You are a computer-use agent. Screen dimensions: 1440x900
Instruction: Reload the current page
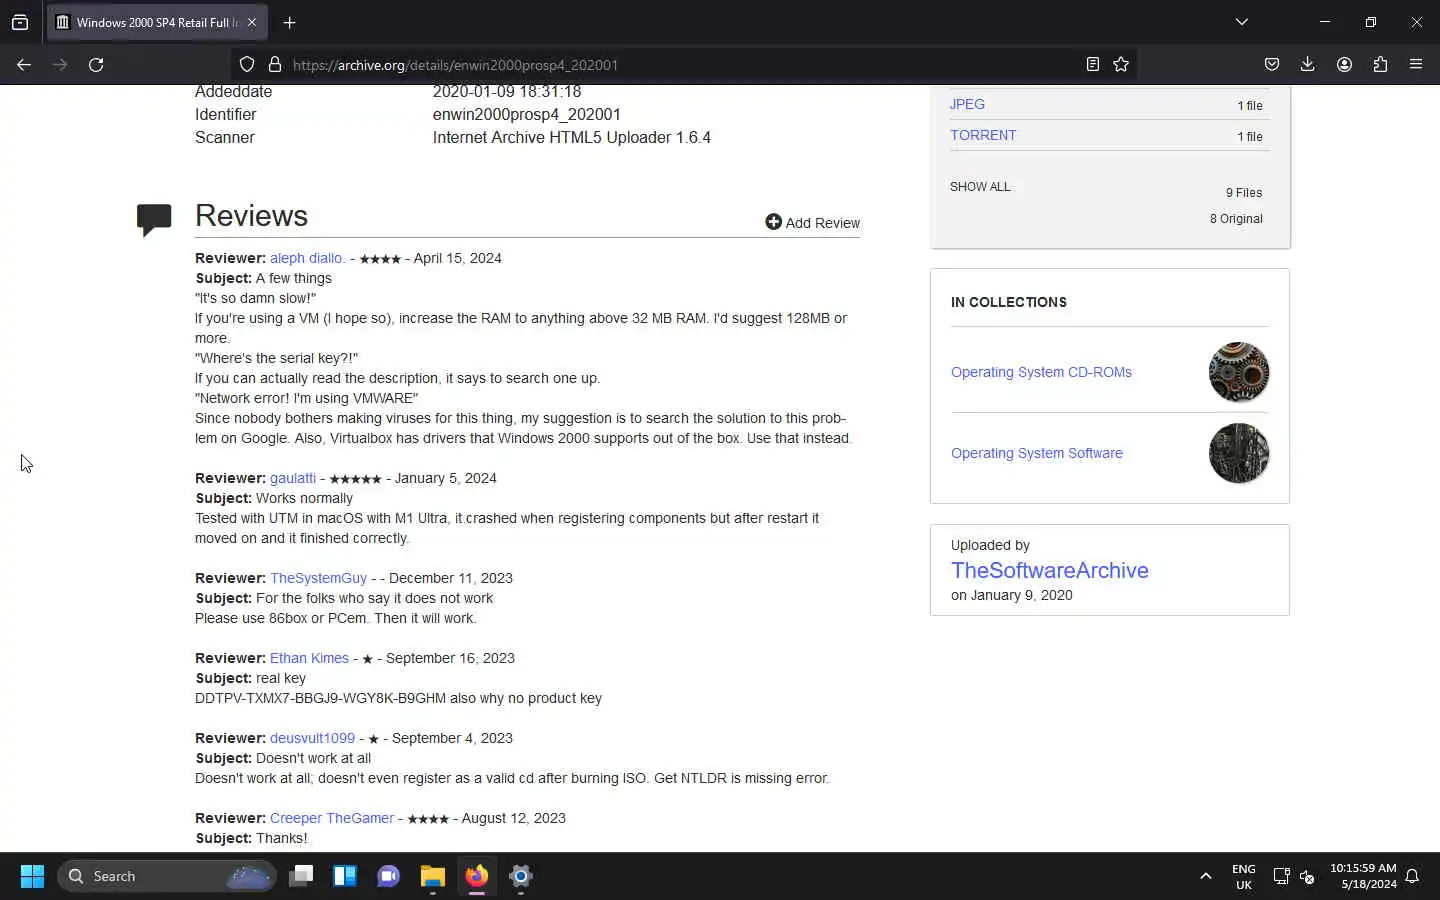click(96, 64)
